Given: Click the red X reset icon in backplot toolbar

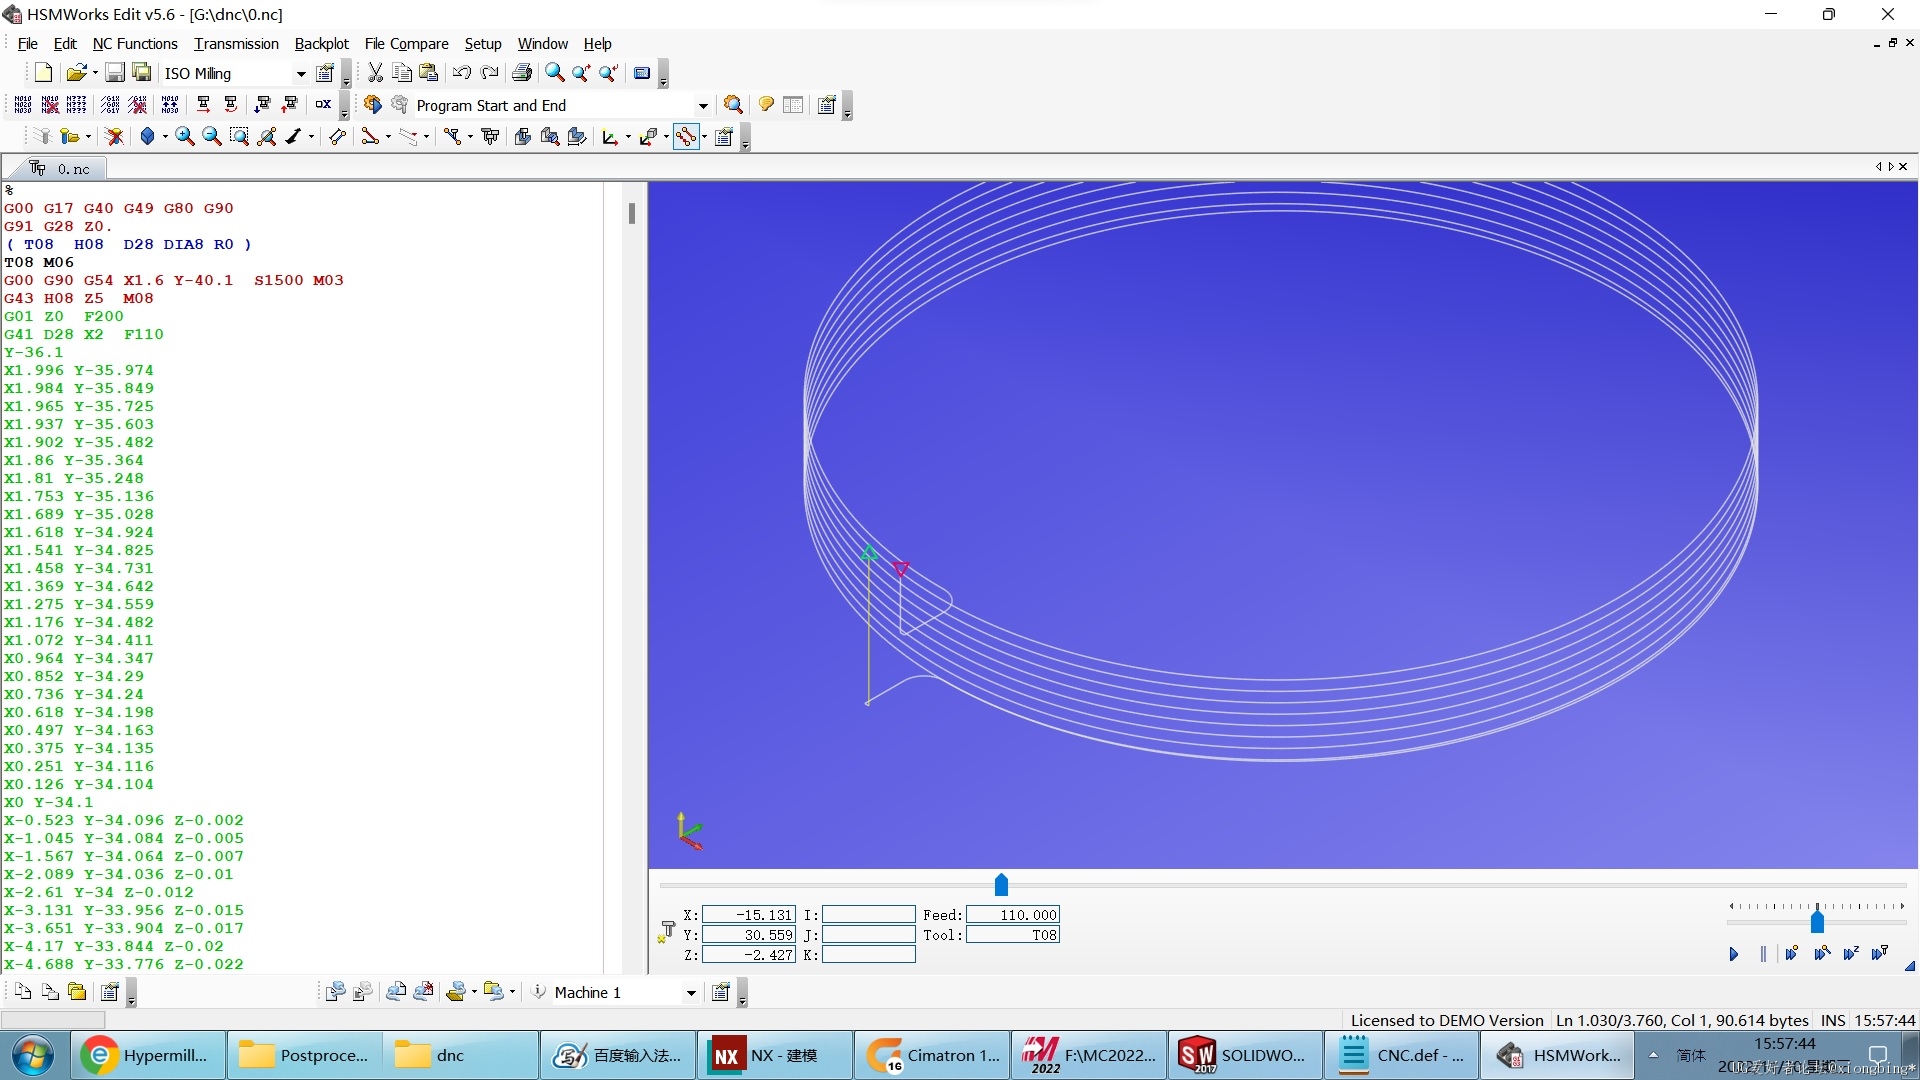Looking at the screenshot, I should click(x=115, y=137).
